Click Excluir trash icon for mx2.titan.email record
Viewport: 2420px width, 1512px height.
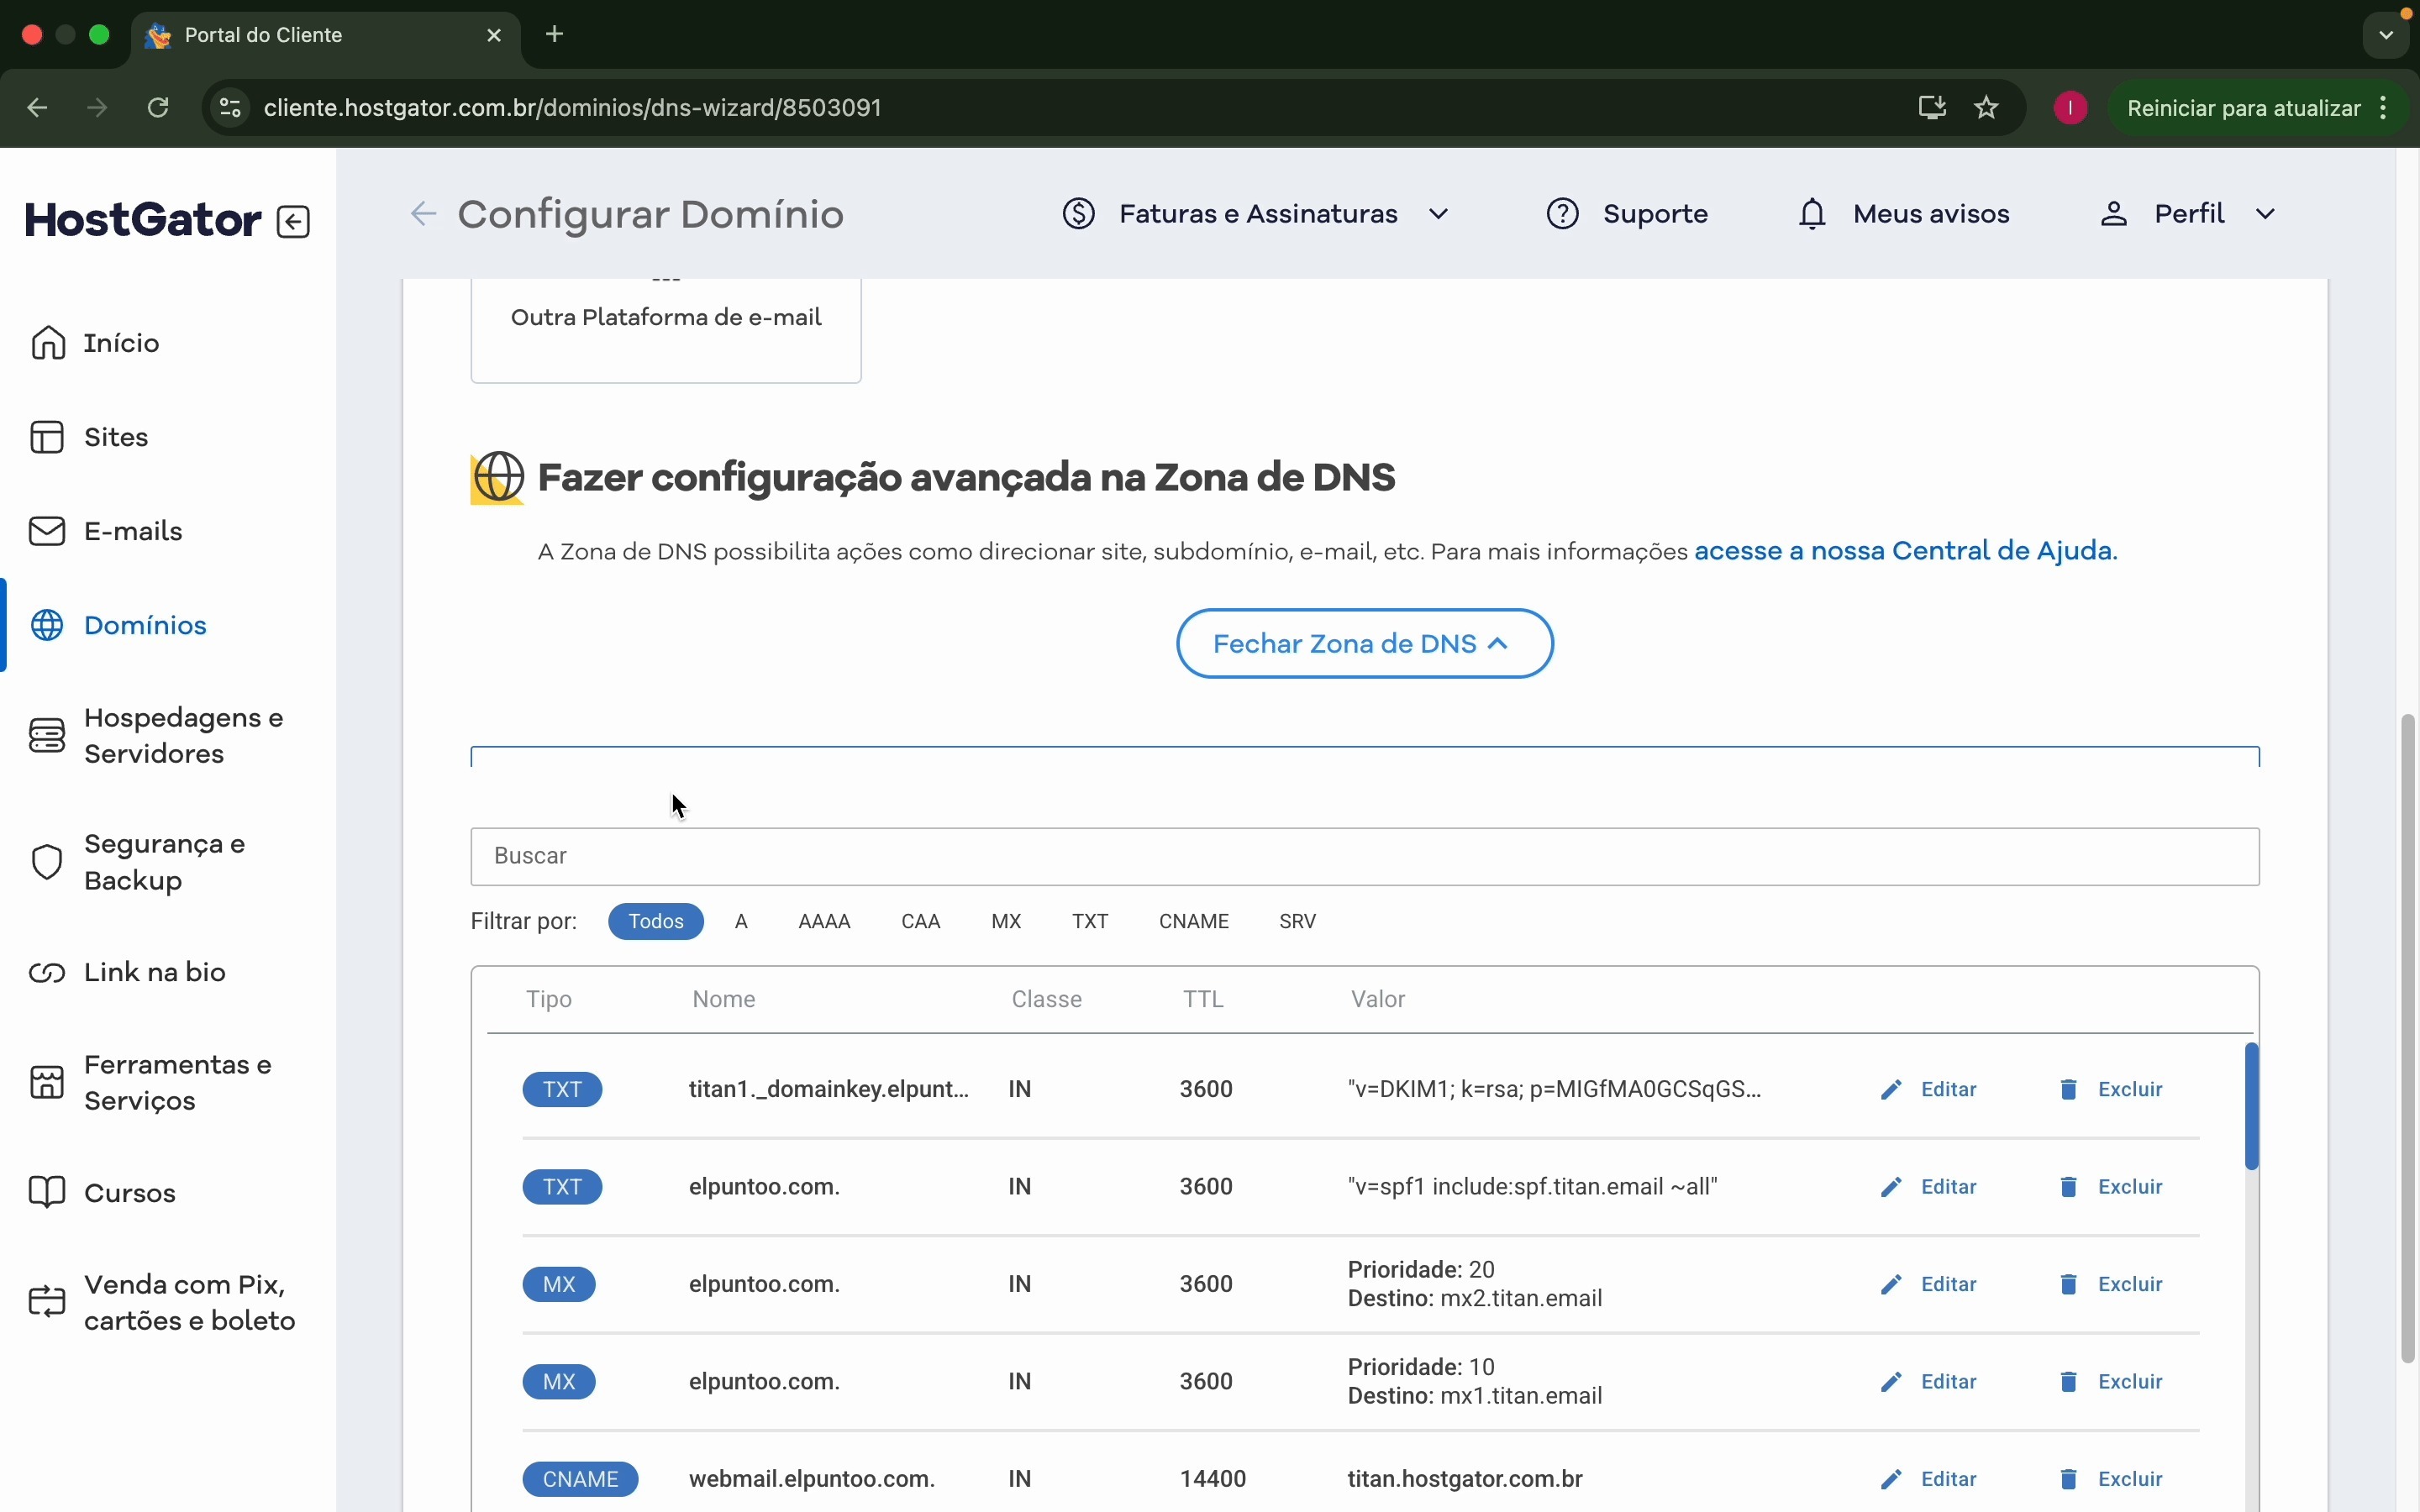[2069, 1284]
